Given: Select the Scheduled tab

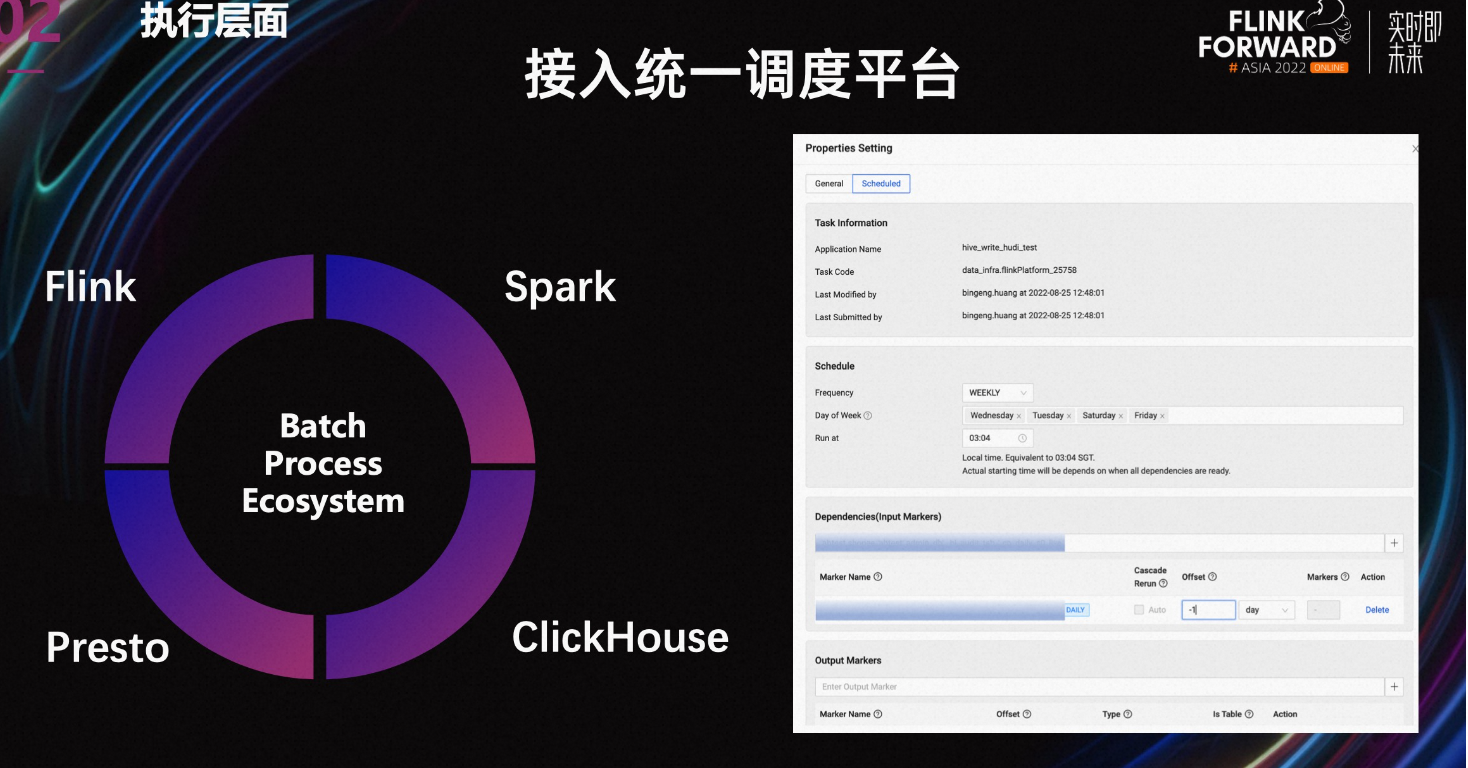Looking at the screenshot, I should [881, 184].
